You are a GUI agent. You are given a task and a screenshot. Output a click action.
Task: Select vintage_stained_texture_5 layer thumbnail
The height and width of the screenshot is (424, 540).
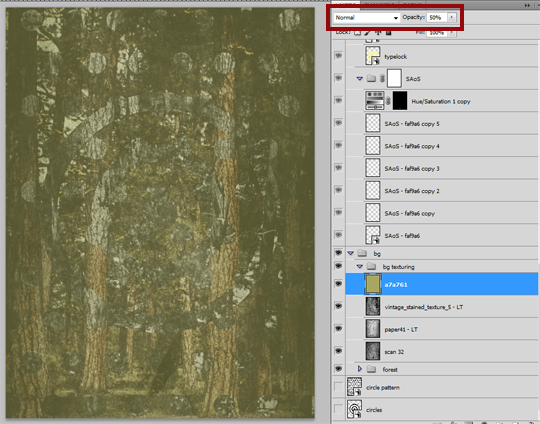tap(373, 307)
